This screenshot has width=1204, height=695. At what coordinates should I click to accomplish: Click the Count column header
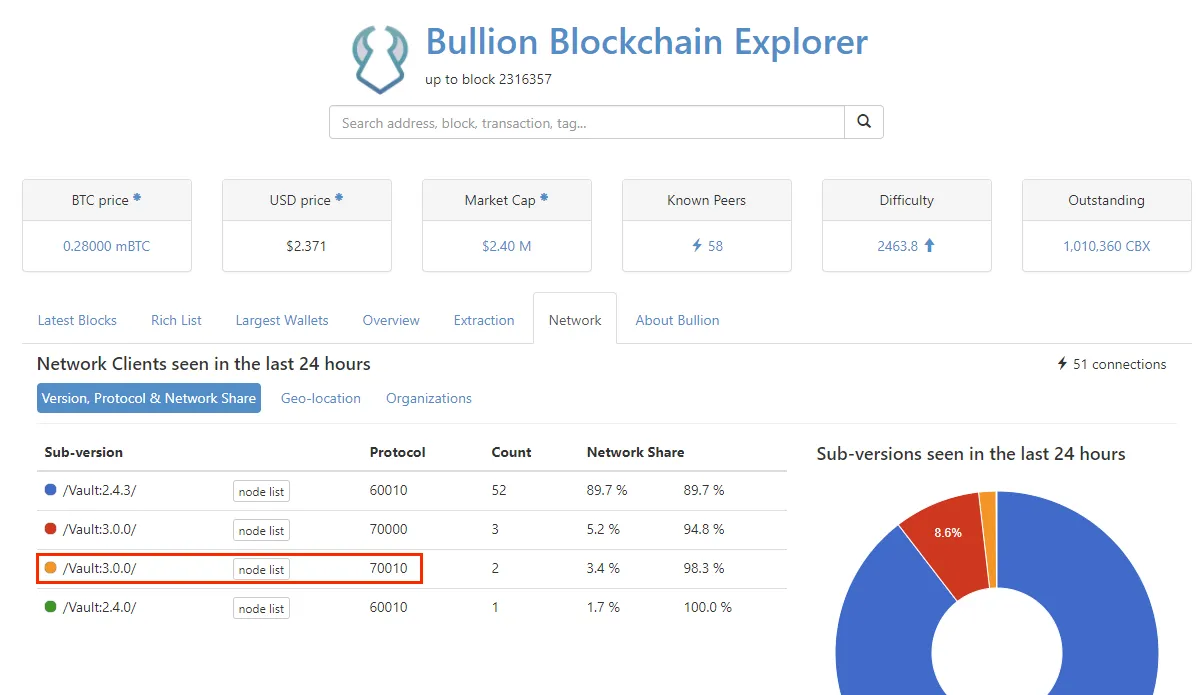coord(511,452)
